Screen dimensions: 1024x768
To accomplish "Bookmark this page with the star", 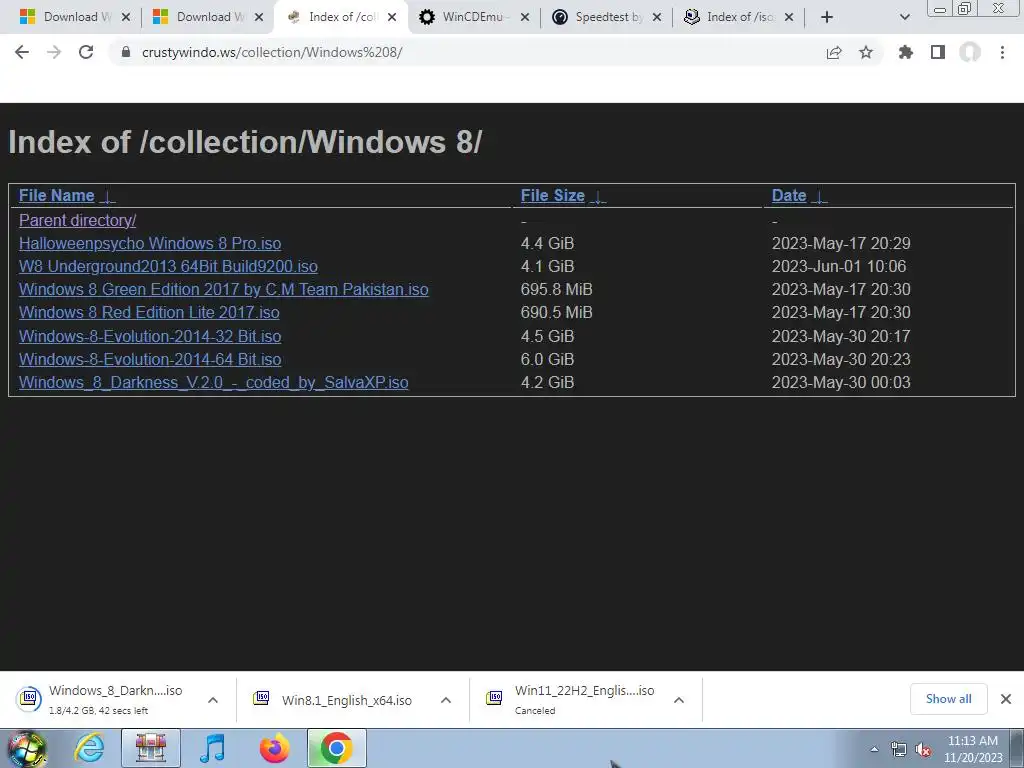I will tap(866, 52).
